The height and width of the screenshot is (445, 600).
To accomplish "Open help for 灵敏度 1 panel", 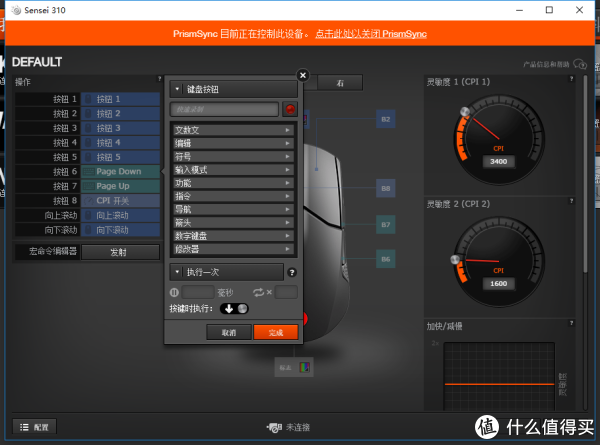I will pyautogui.click(x=571, y=78).
